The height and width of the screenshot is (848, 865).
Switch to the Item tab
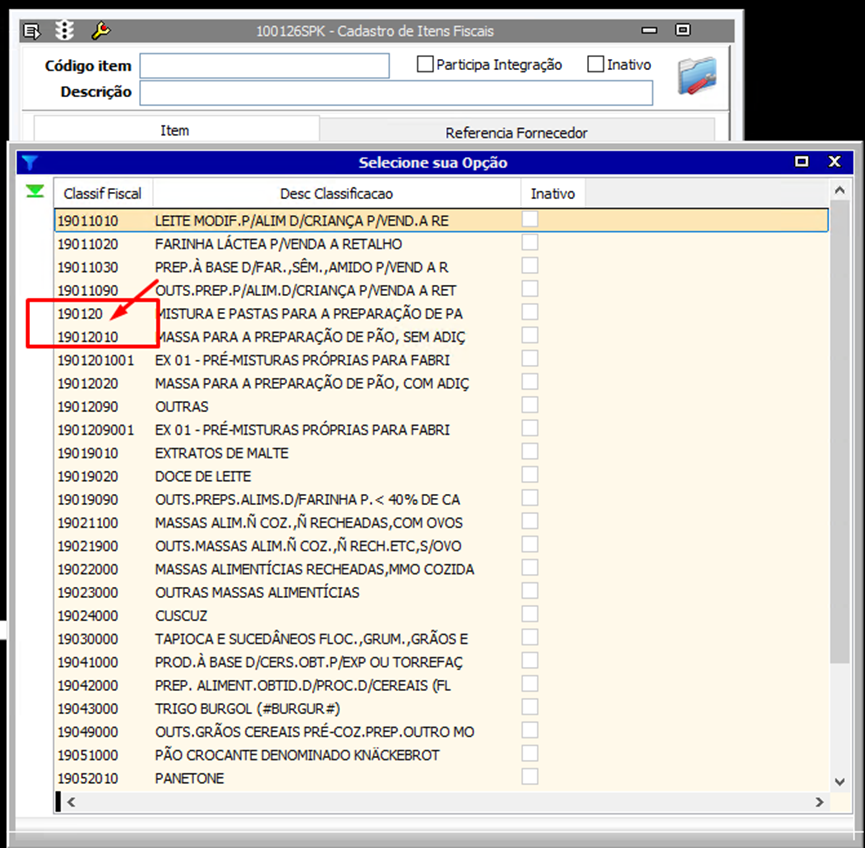176,130
